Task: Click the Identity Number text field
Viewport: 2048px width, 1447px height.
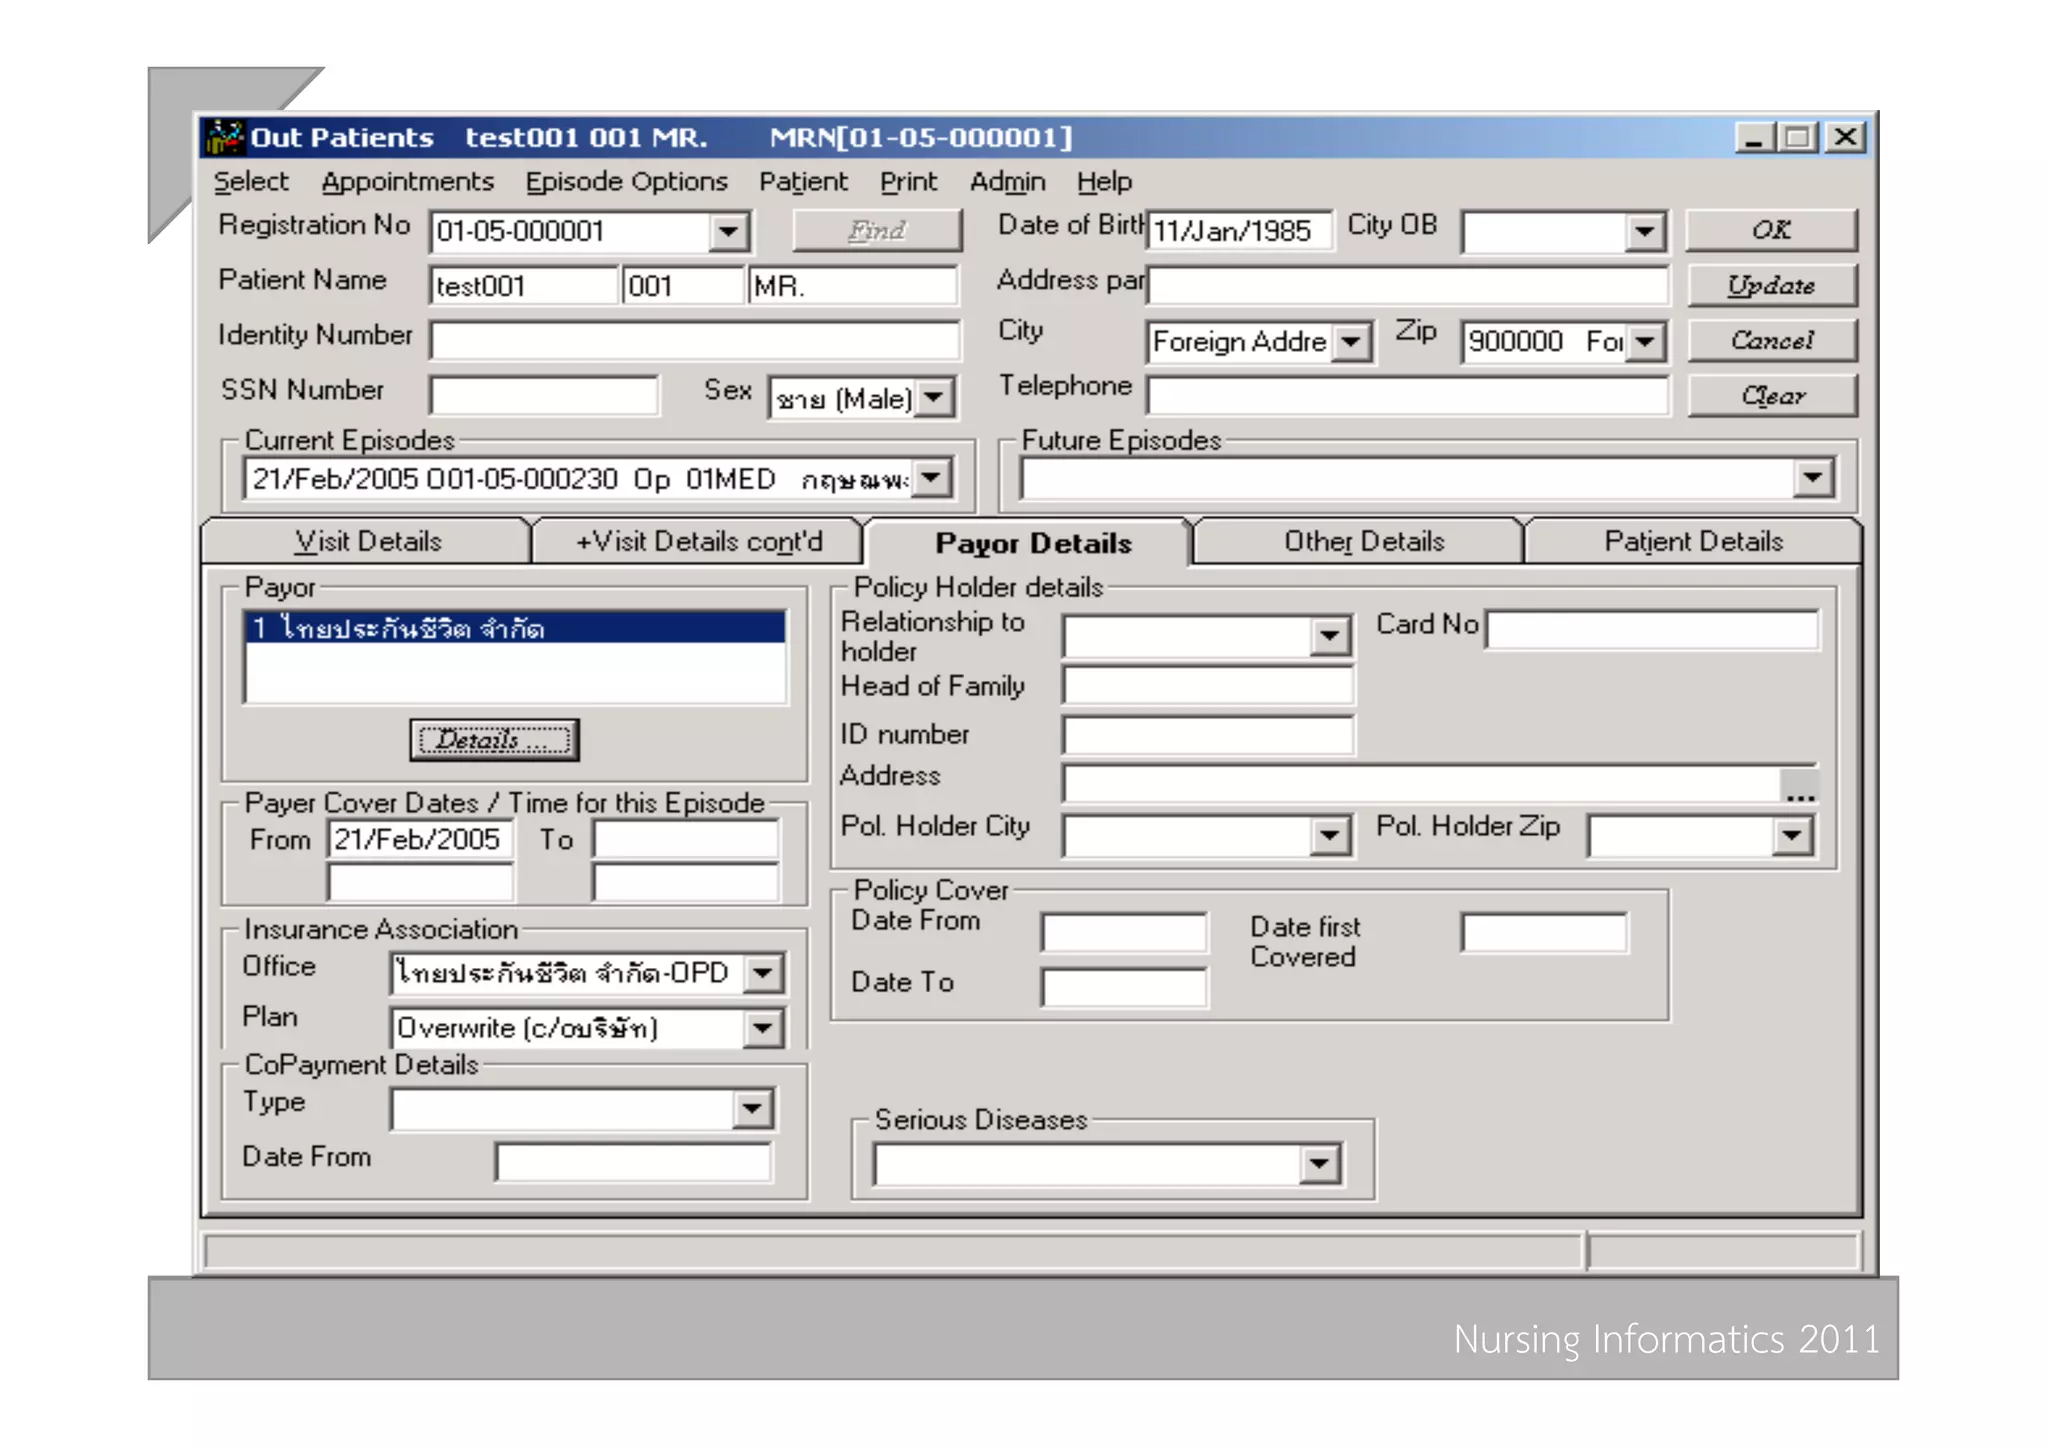Action: coord(694,340)
